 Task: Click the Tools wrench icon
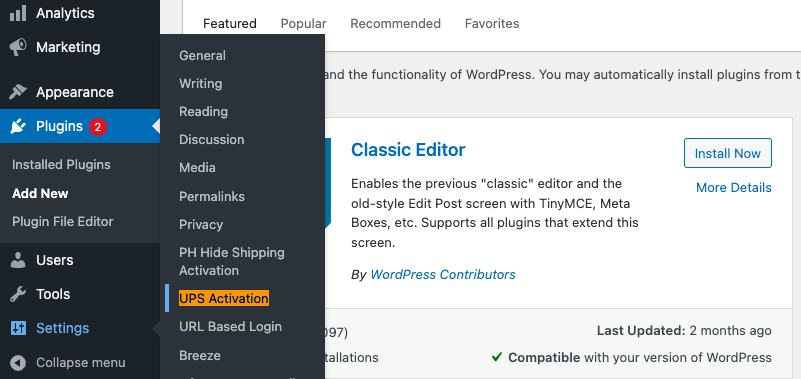[18, 294]
